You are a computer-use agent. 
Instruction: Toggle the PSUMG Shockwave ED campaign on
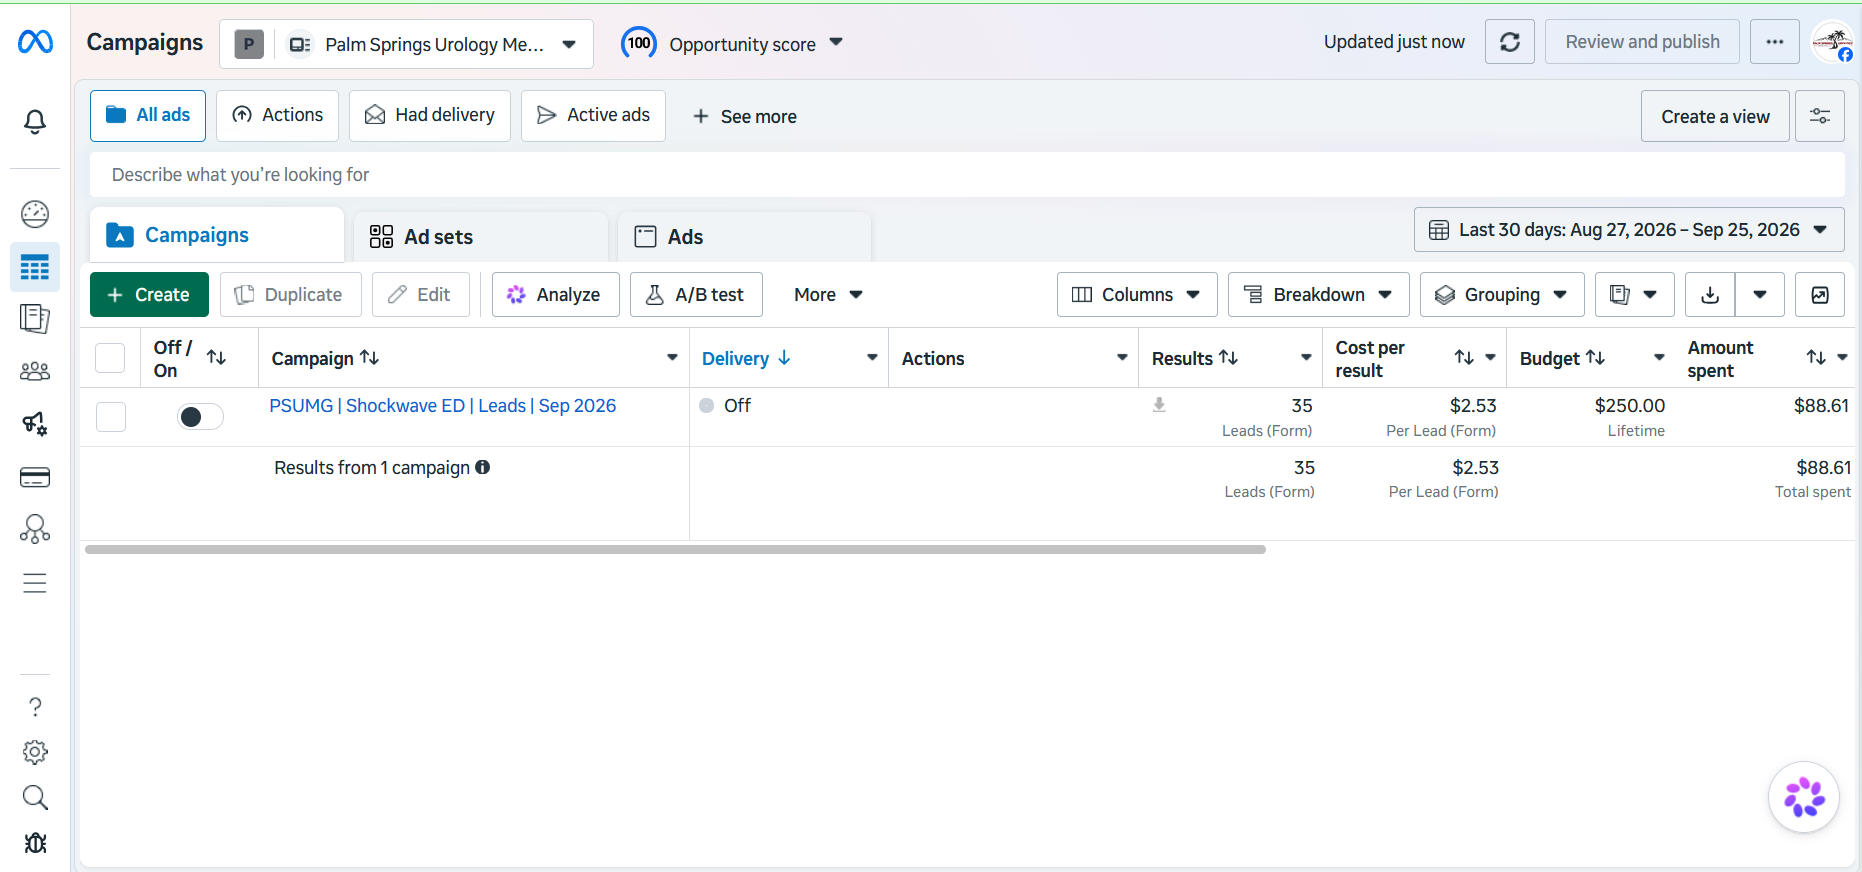(200, 416)
